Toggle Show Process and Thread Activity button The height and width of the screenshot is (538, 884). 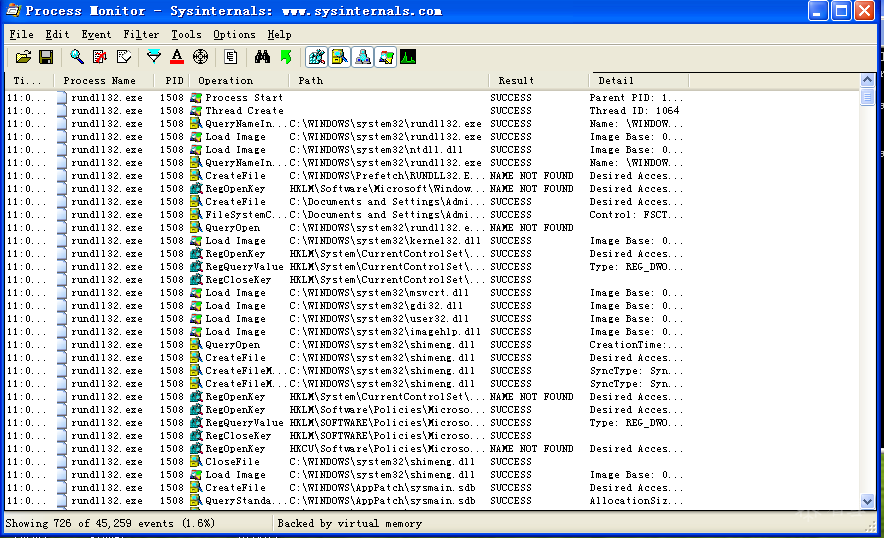386,57
